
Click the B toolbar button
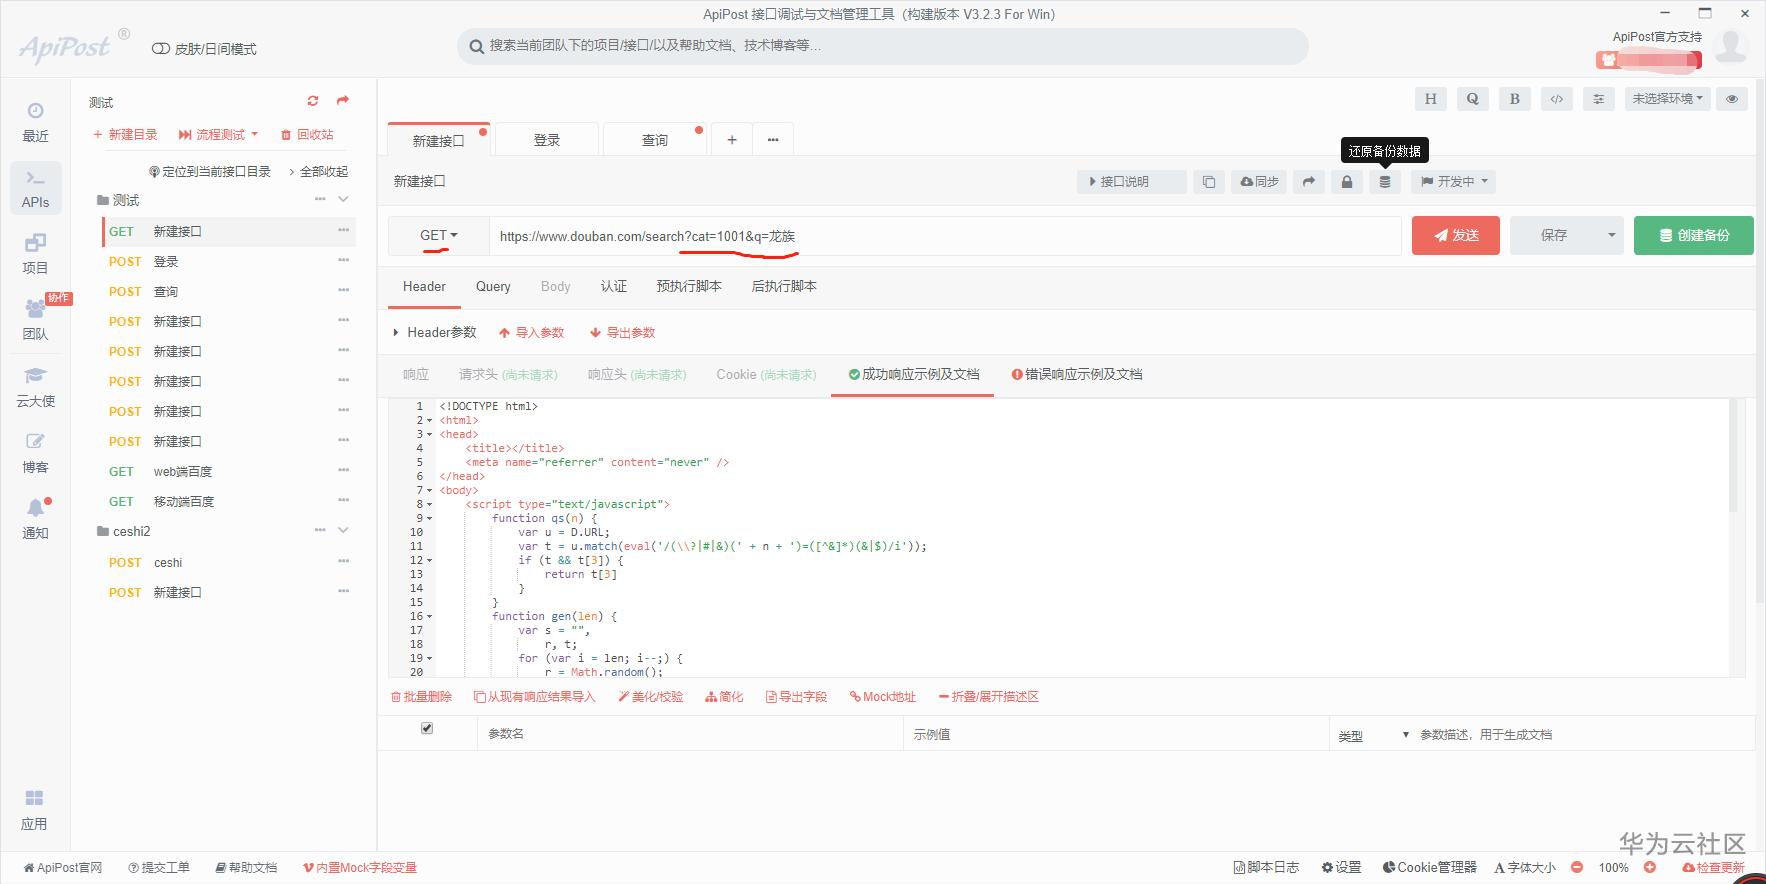tap(1514, 99)
